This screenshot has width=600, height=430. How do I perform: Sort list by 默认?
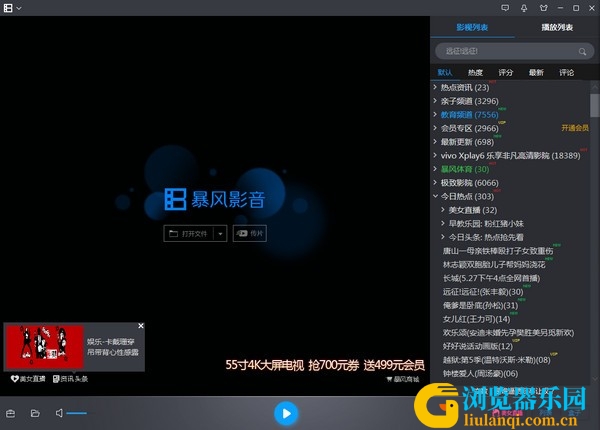click(x=445, y=72)
